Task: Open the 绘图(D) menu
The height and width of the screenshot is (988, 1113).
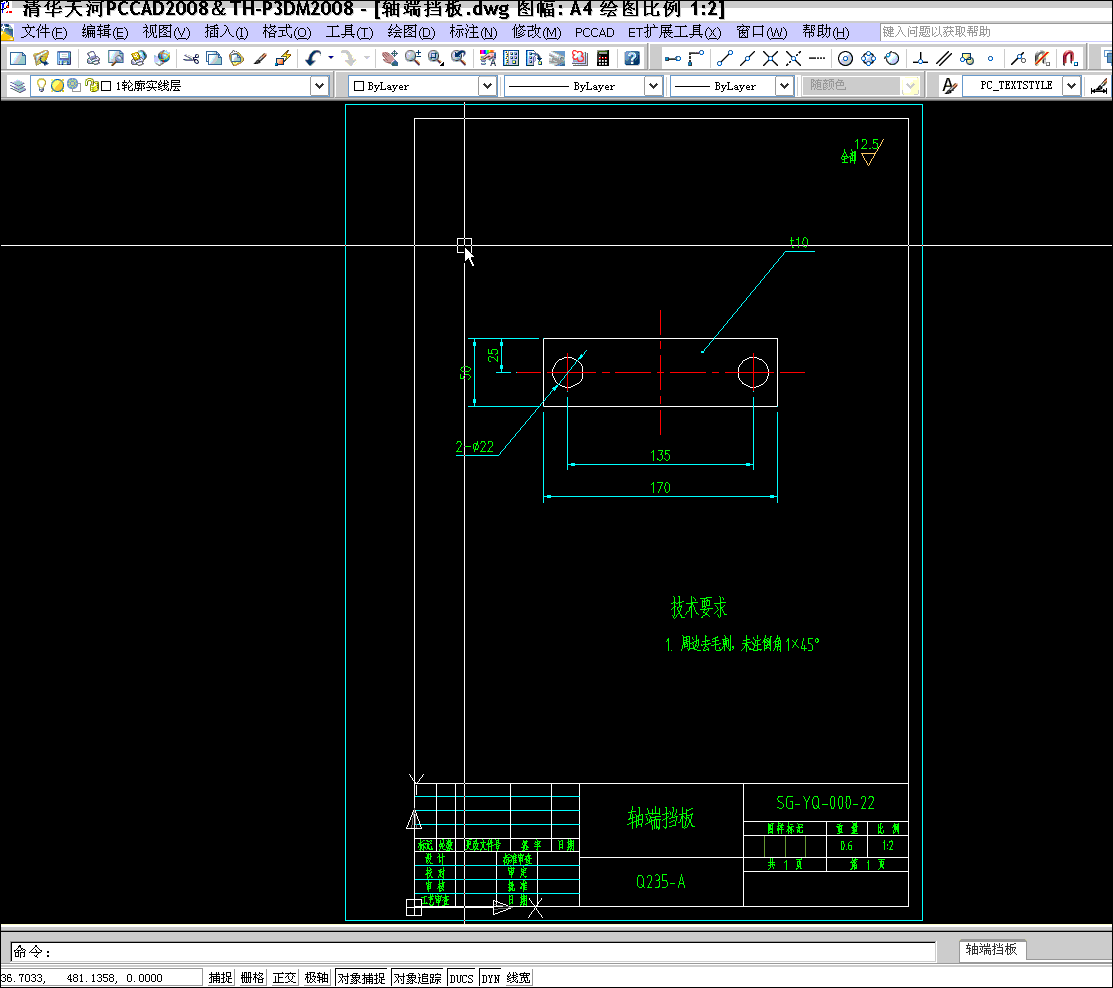Action: (x=411, y=32)
